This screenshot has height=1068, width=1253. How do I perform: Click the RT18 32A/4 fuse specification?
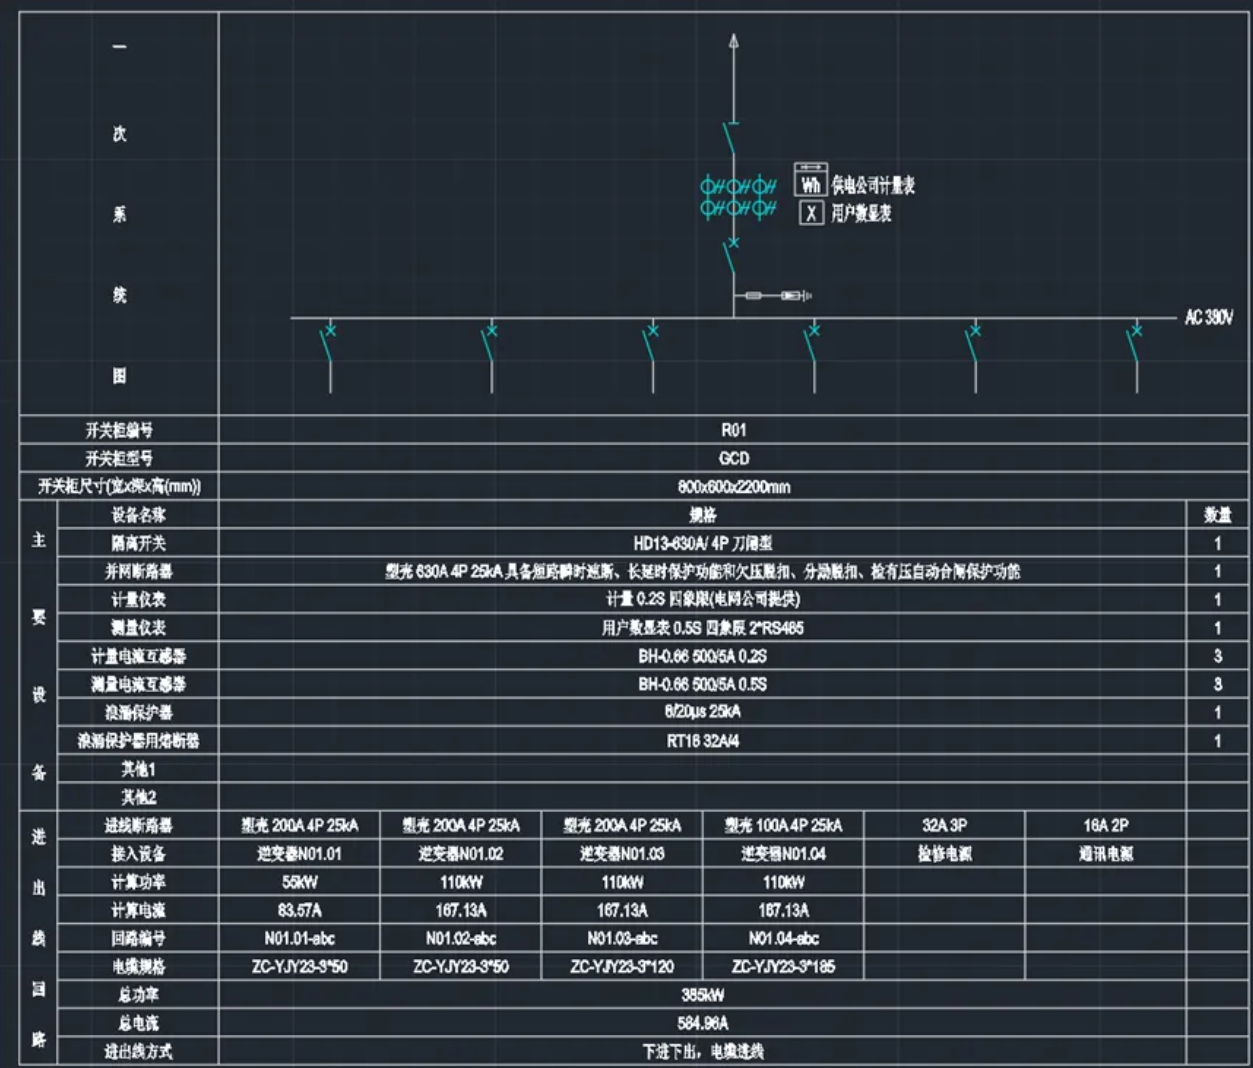[702, 741]
